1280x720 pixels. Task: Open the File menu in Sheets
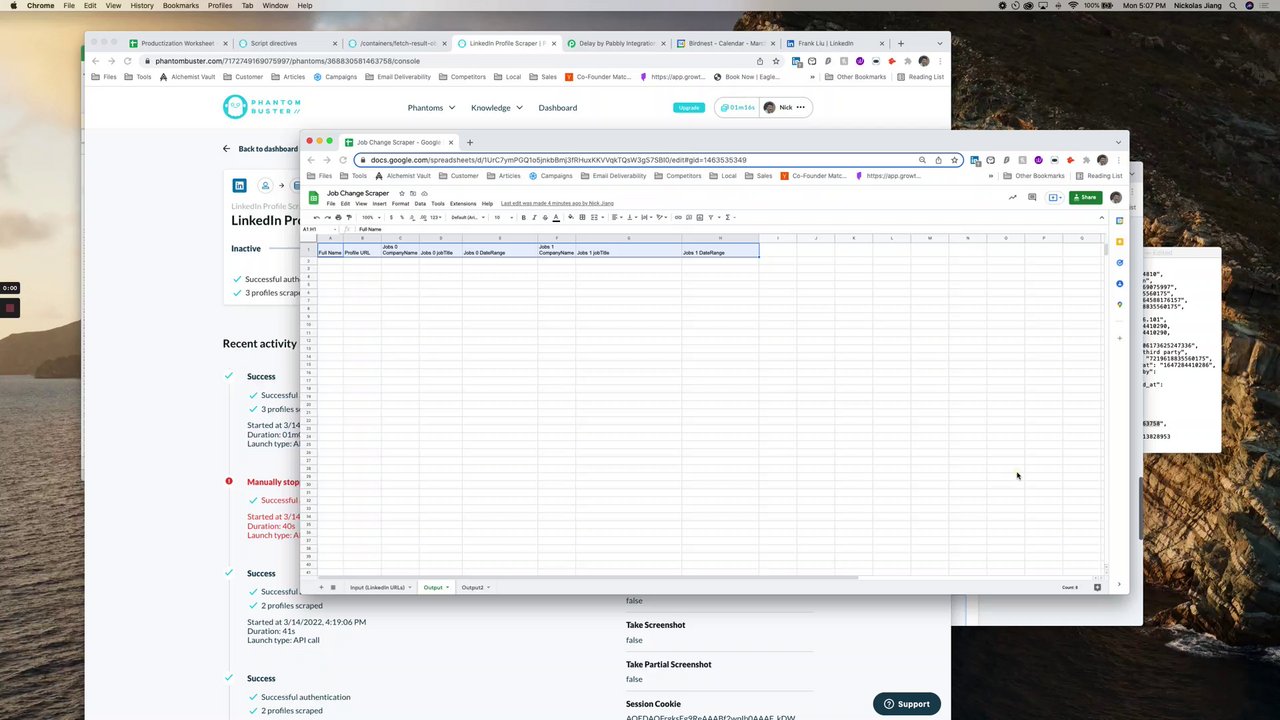(x=331, y=203)
